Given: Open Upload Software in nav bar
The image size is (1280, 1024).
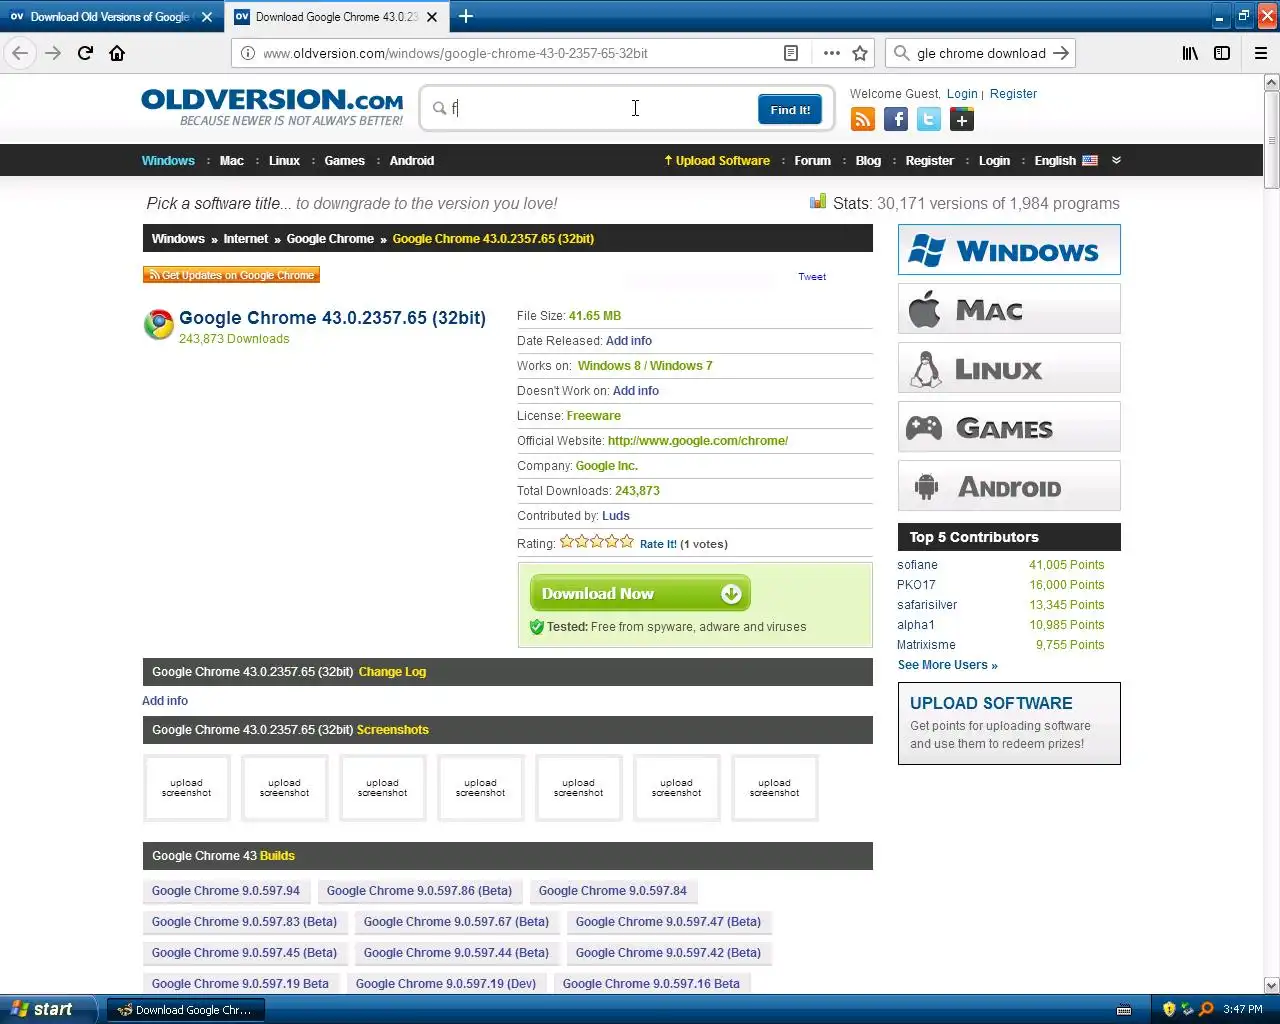Looking at the screenshot, I should pyautogui.click(x=717, y=160).
